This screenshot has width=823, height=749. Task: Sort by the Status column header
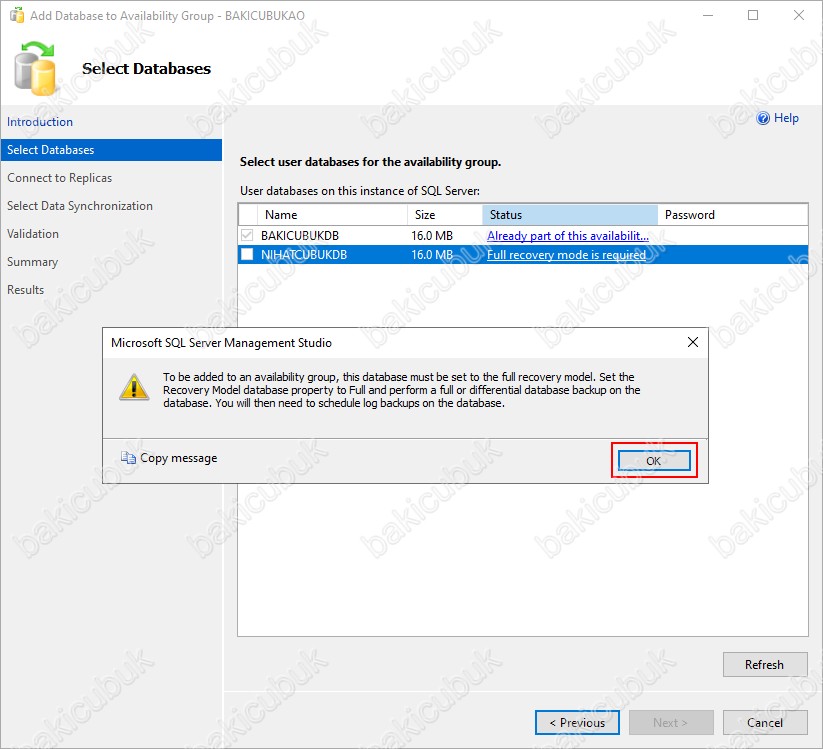click(x=570, y=215)
